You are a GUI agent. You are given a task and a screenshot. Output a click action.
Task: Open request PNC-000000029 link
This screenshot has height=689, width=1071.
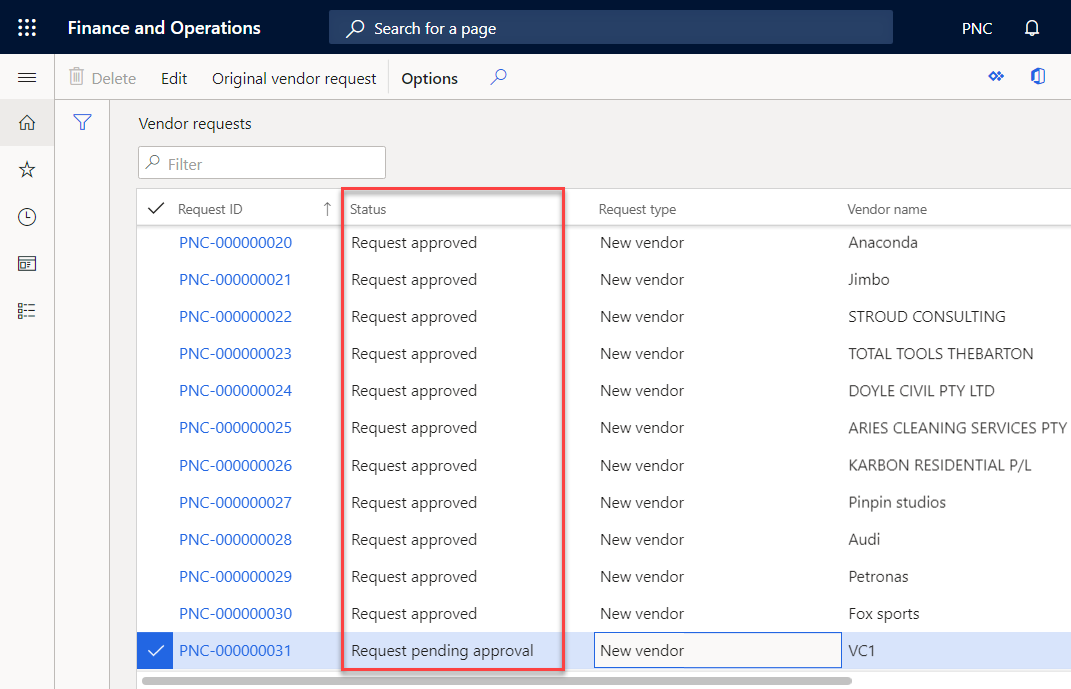(x=236, y=576)
